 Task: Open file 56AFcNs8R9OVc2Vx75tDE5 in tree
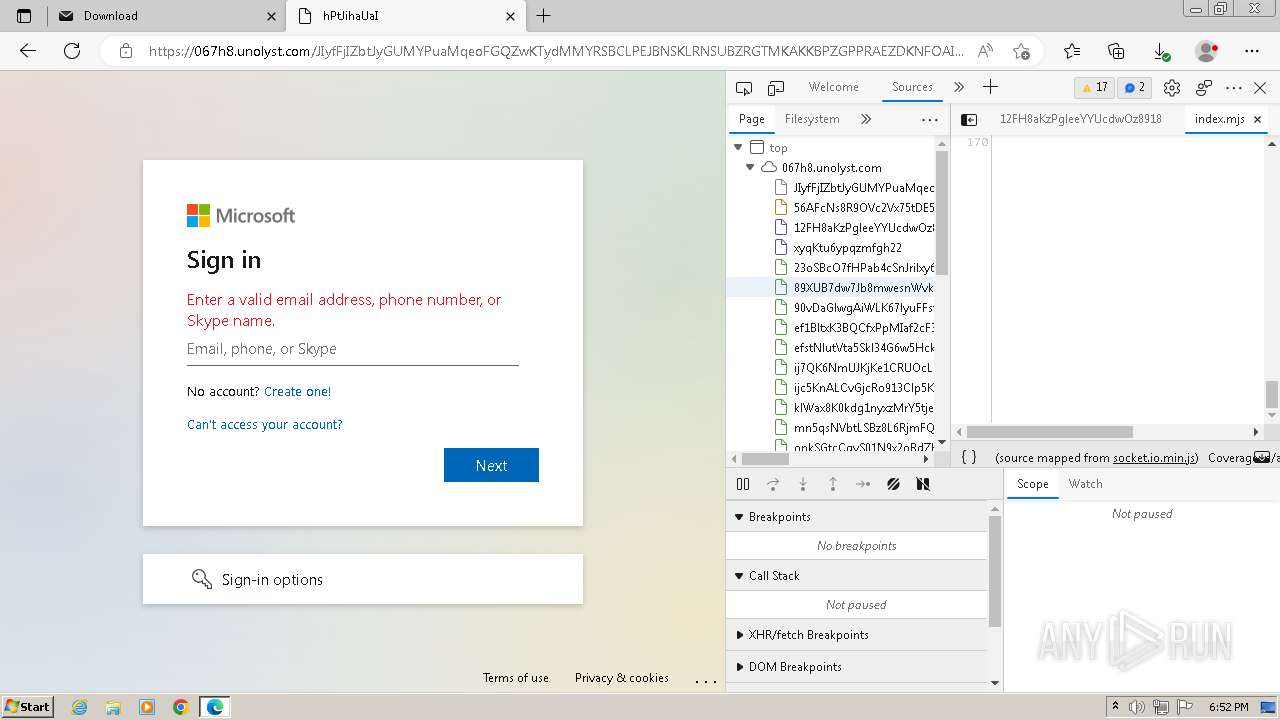point(855,208)
